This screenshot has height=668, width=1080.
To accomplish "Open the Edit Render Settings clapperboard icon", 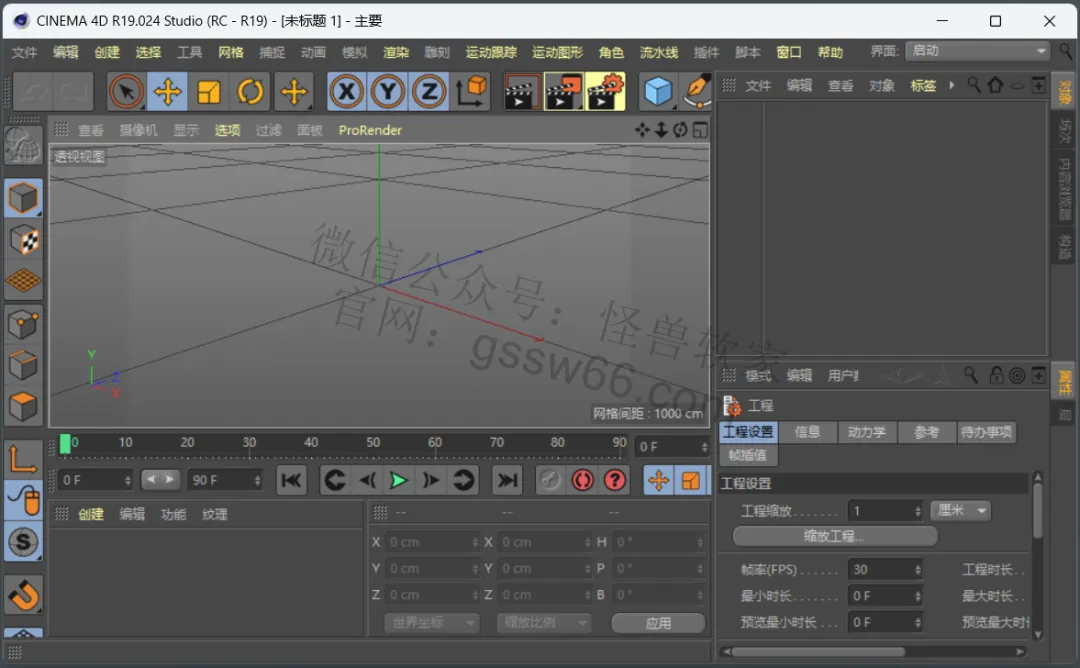I will click(605, 92).
